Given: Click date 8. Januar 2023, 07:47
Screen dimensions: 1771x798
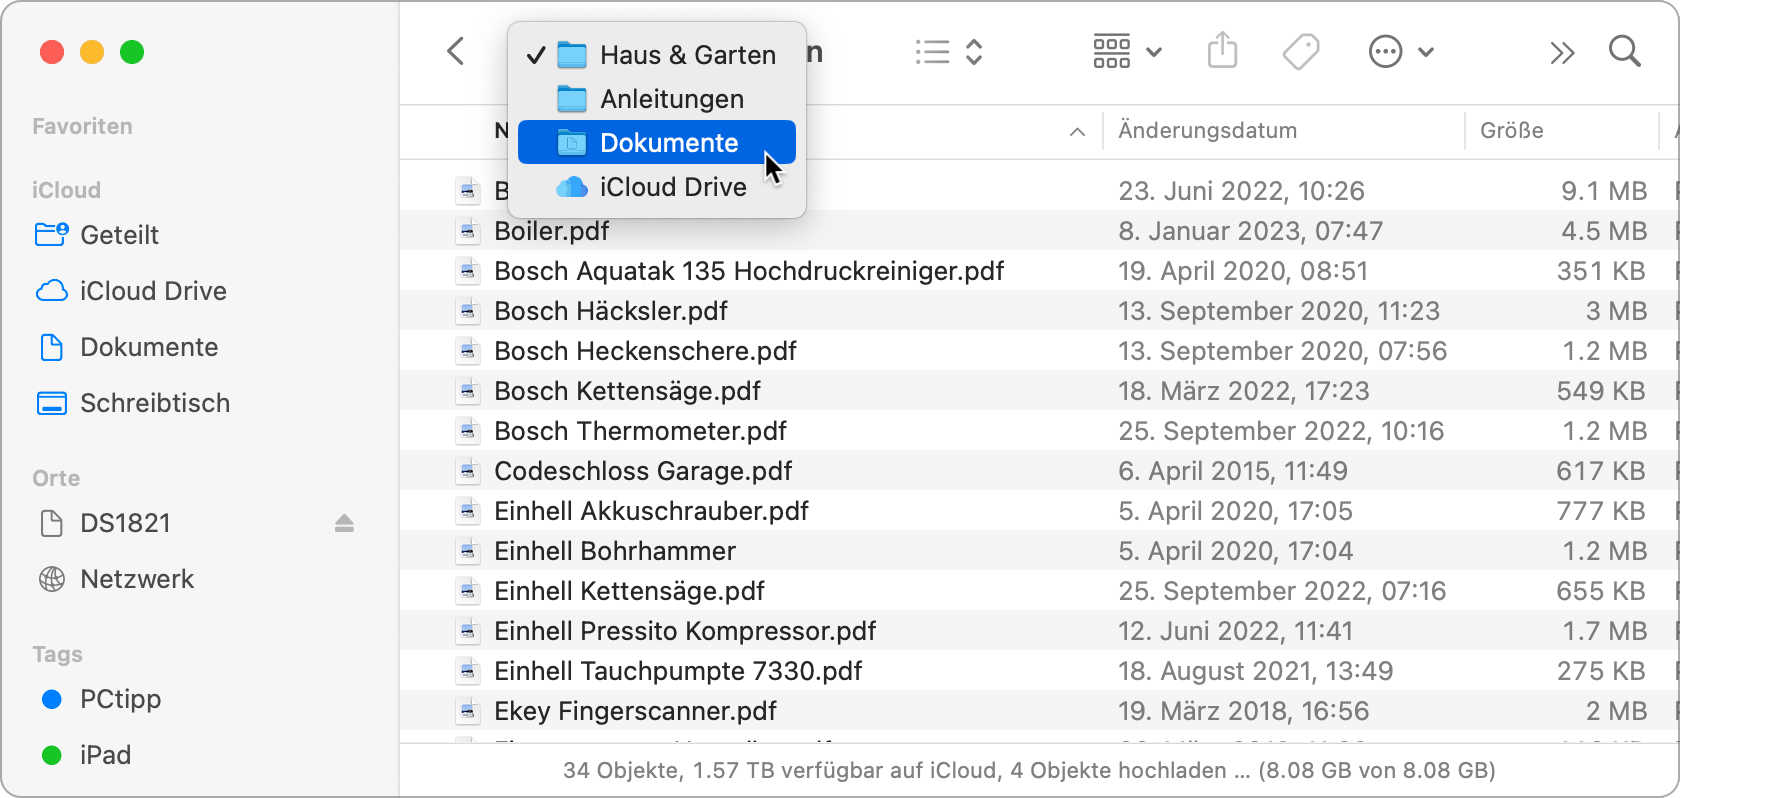Looking at the screenshot, I should (x=1250, y=231).
